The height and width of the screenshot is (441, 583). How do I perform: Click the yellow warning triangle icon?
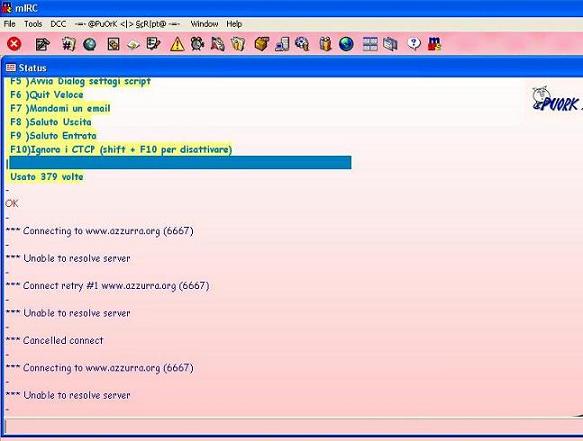[x=177, y=44]
